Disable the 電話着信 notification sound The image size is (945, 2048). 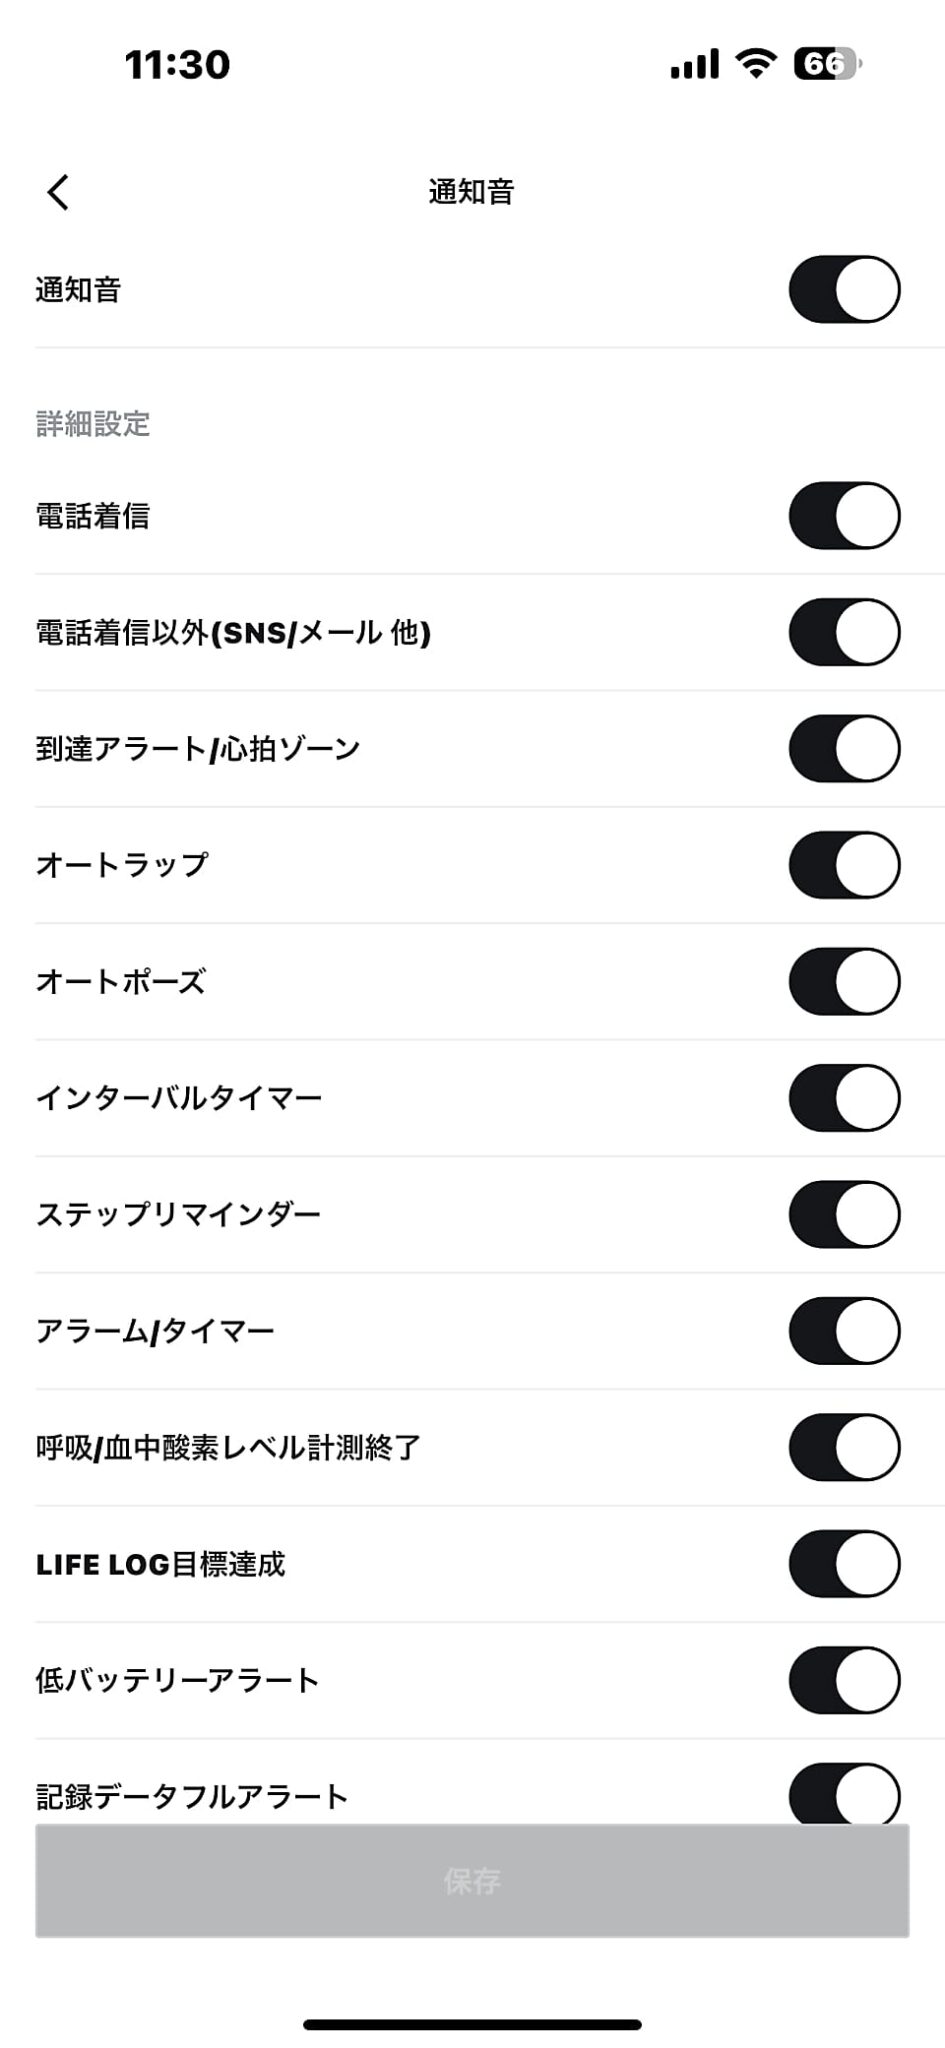(x=844, y=516)
